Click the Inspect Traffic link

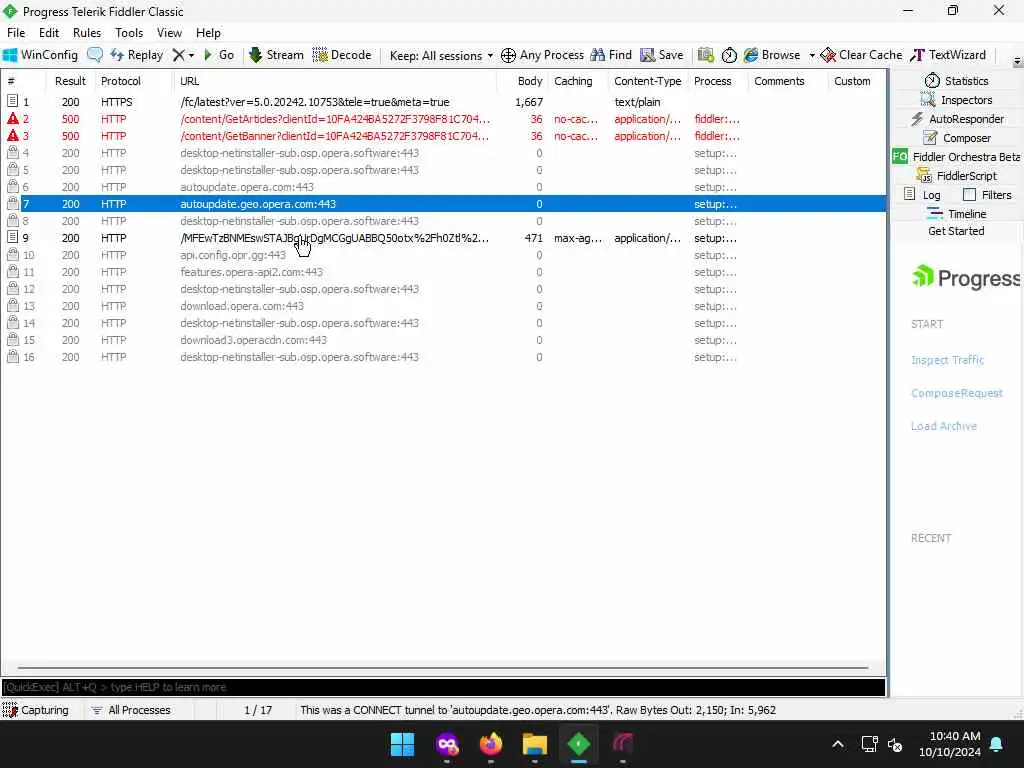[x=948, y=360]
